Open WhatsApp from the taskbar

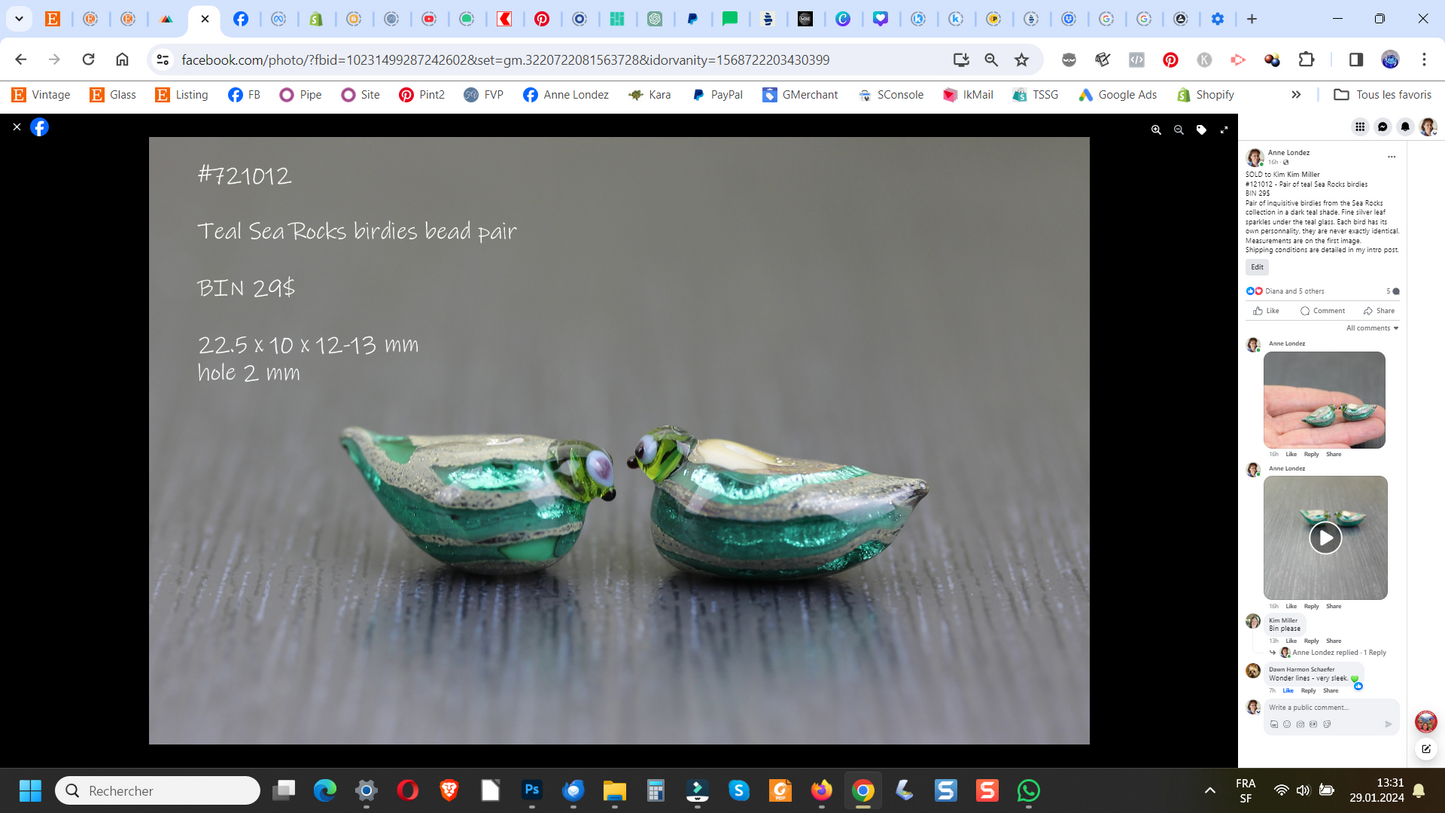[x=1028, y=790]
